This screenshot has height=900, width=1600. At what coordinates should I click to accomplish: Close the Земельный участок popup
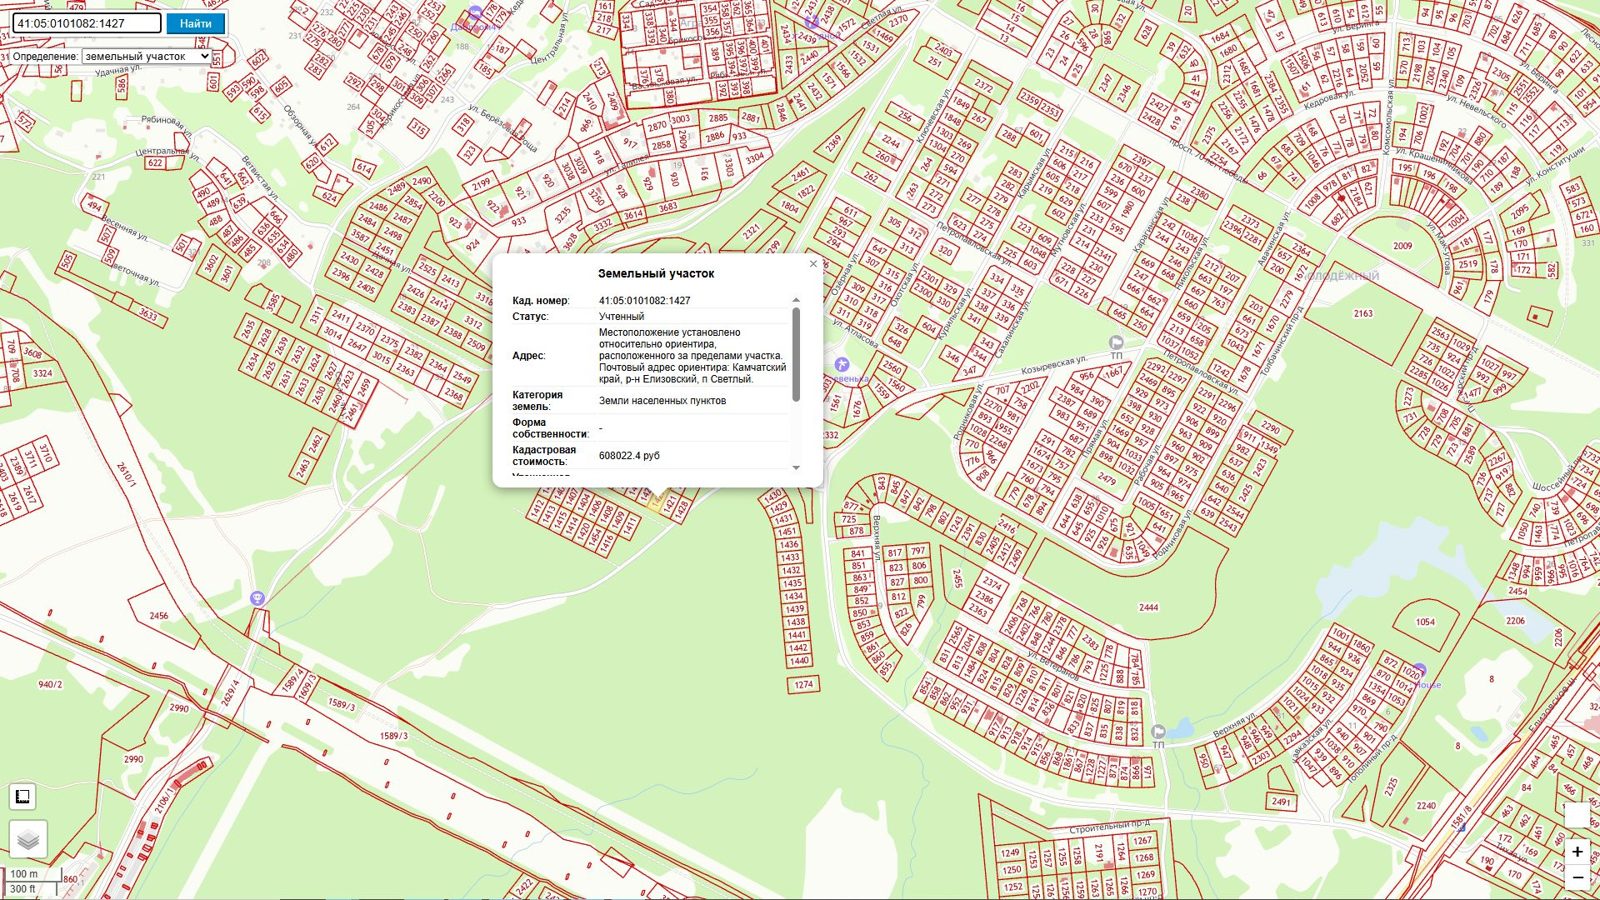pos(813,264)
